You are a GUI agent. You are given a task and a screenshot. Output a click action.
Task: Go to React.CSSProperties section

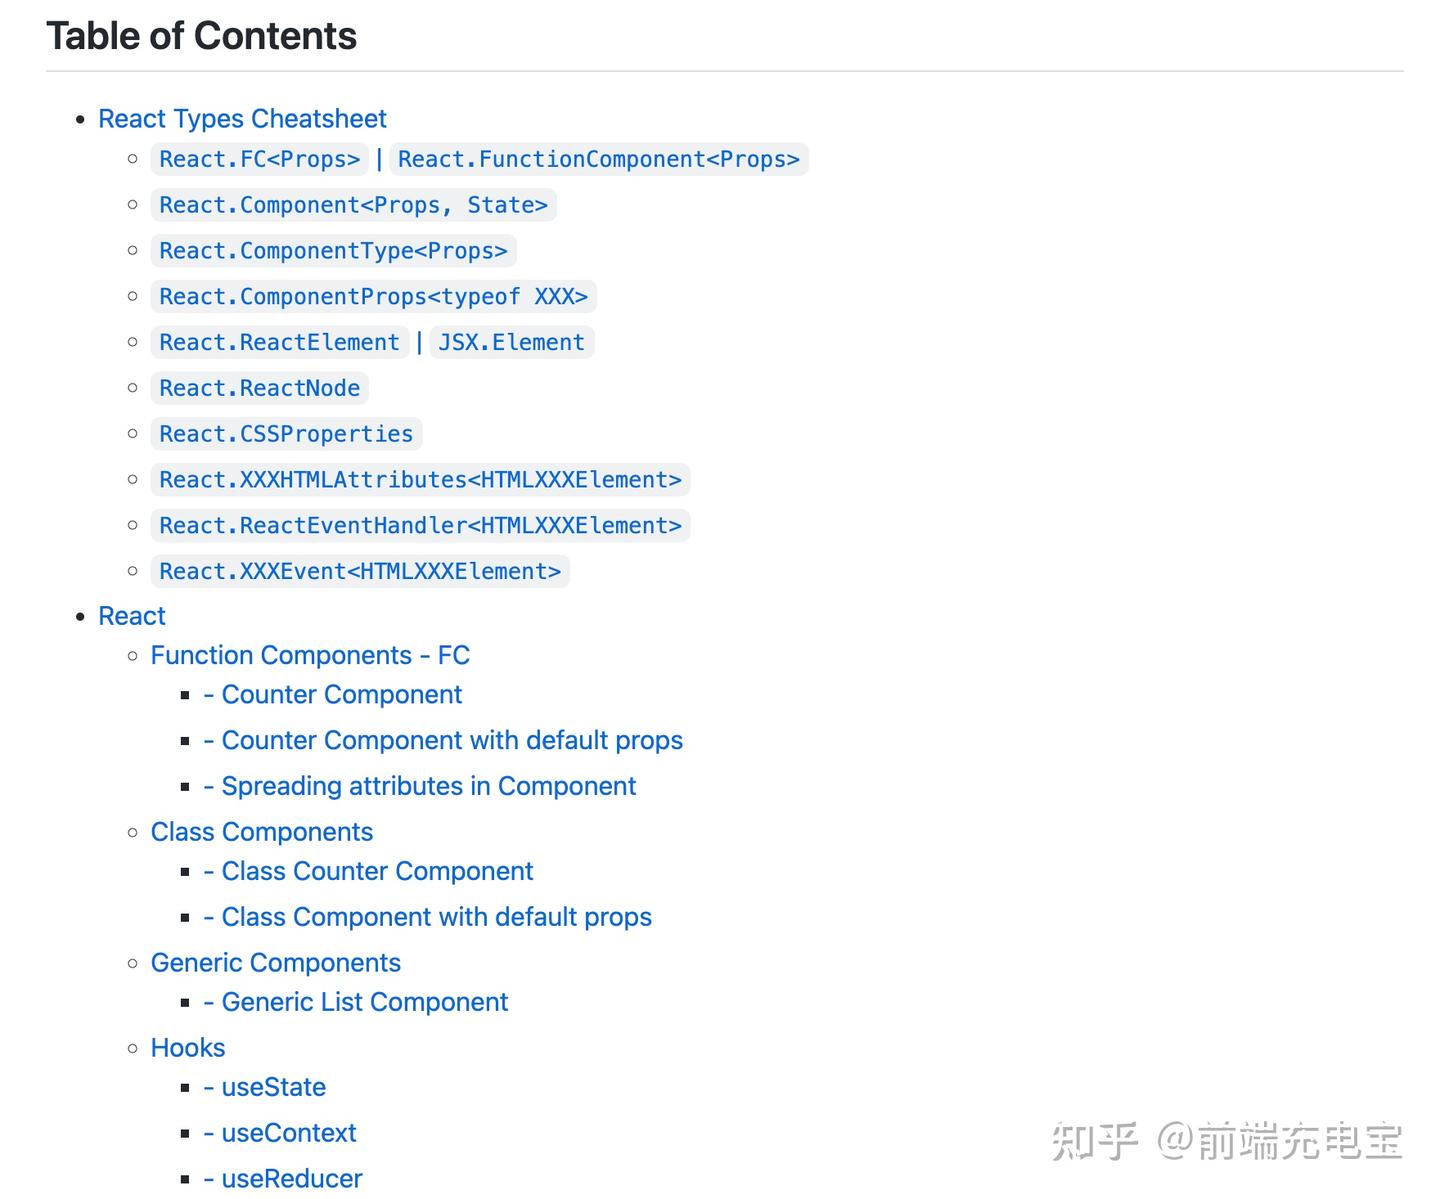point(286,434)
